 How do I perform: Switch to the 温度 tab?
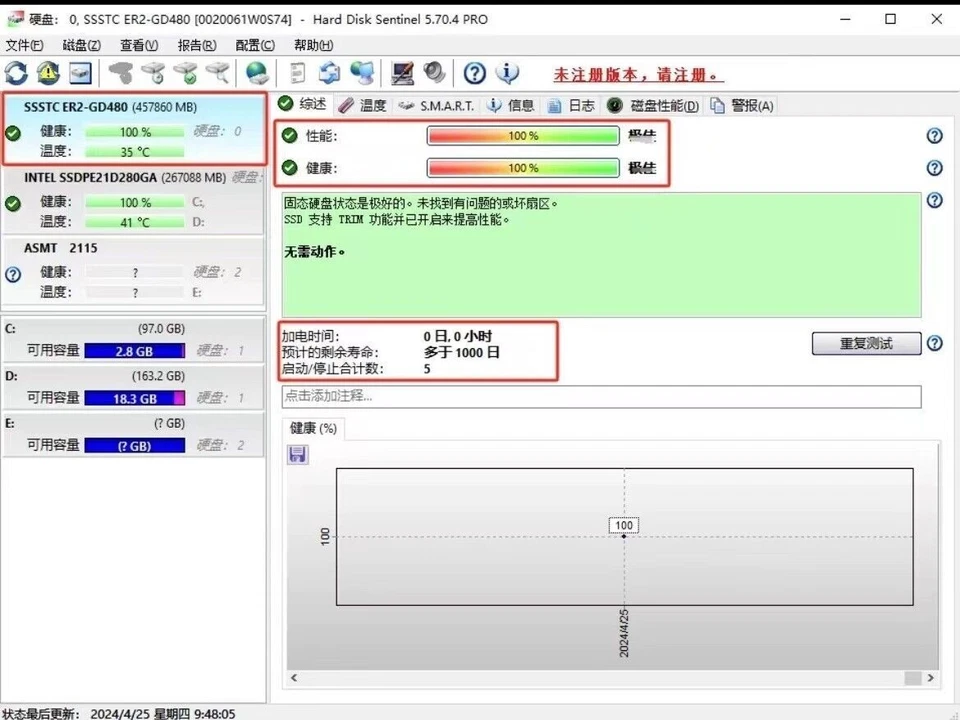point(362,105)
